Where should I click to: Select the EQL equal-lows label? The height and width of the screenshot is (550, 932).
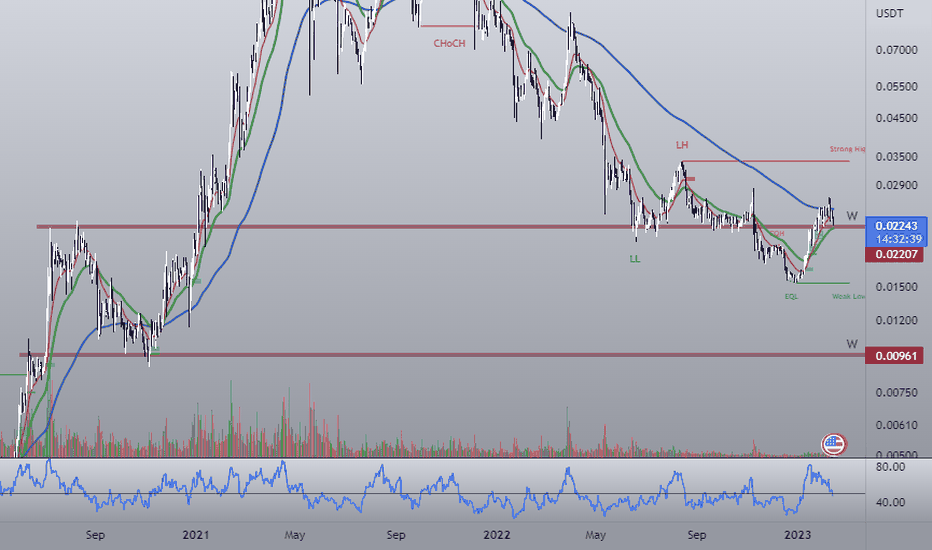[791, 296]
